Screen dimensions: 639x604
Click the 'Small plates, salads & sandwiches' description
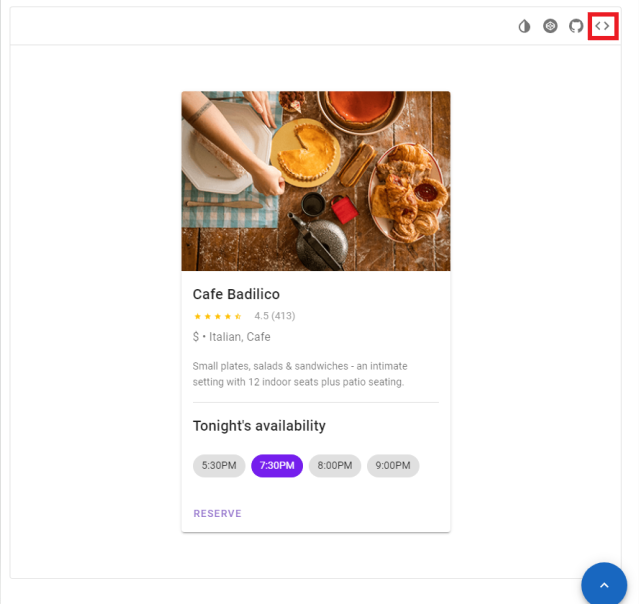pyautogui.click(x=300, y=374)
